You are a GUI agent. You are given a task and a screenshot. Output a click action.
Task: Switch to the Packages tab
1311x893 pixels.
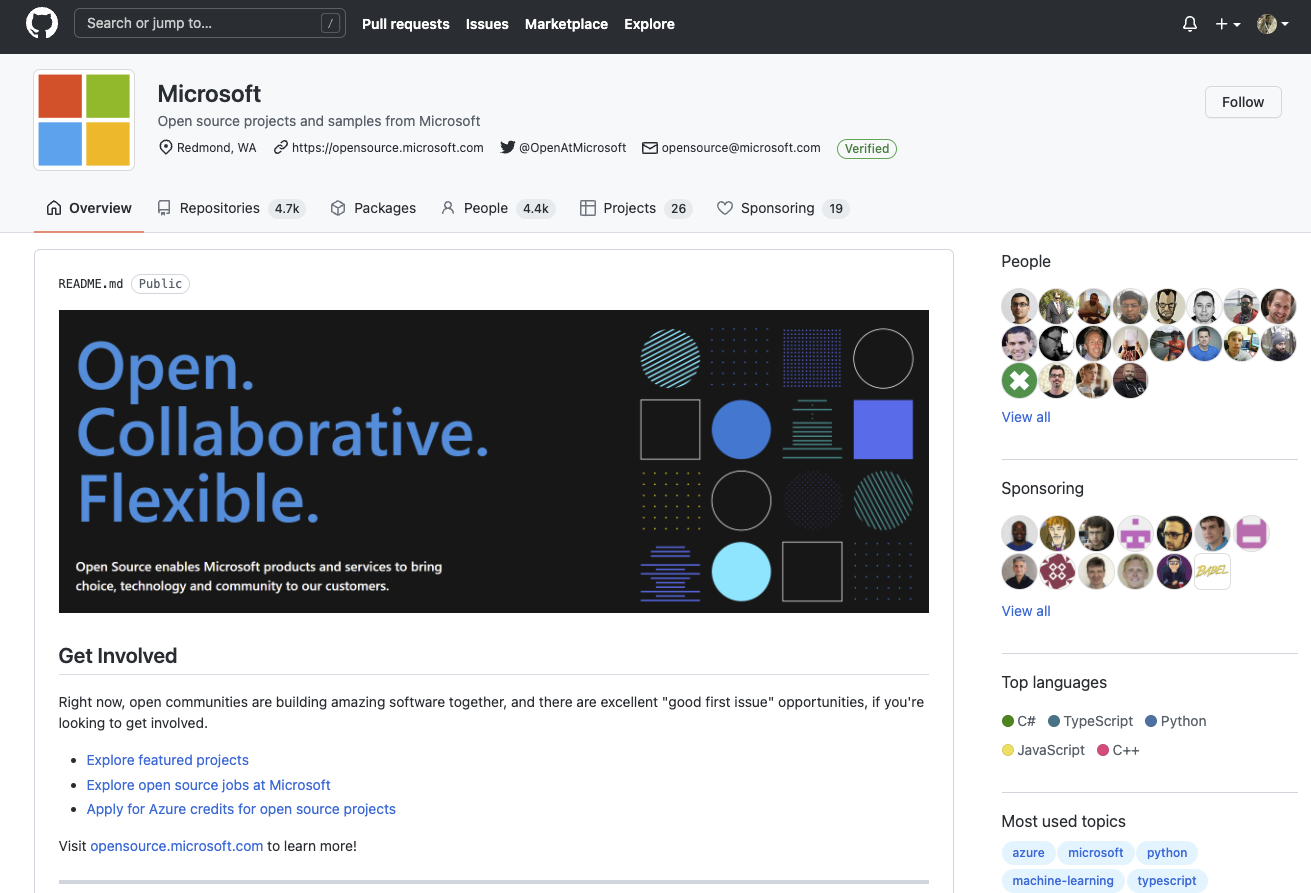pos(373,208)
